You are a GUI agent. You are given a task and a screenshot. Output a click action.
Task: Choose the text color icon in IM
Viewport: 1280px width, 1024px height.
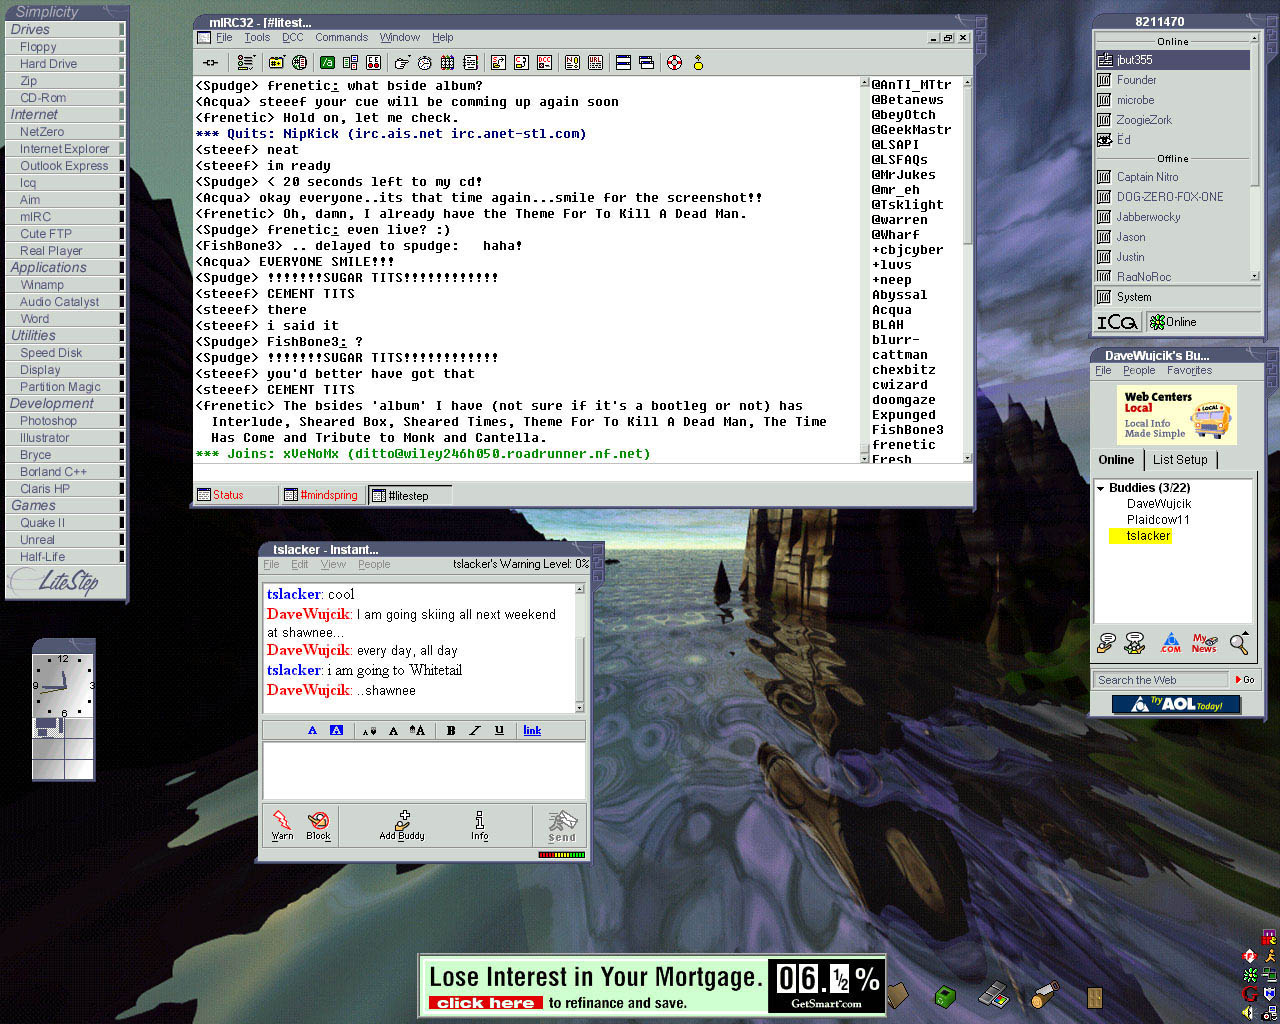point(312,730)
